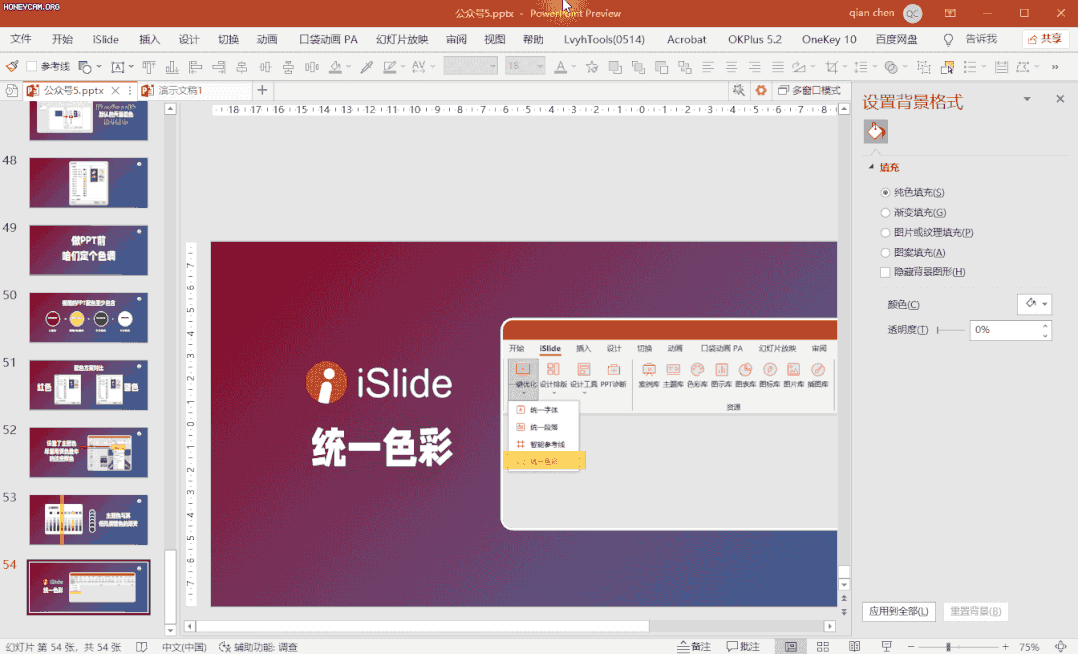This screenshot has height=654, width=1078.
Task: Click the left-align text lines icon
Action: 708,67
